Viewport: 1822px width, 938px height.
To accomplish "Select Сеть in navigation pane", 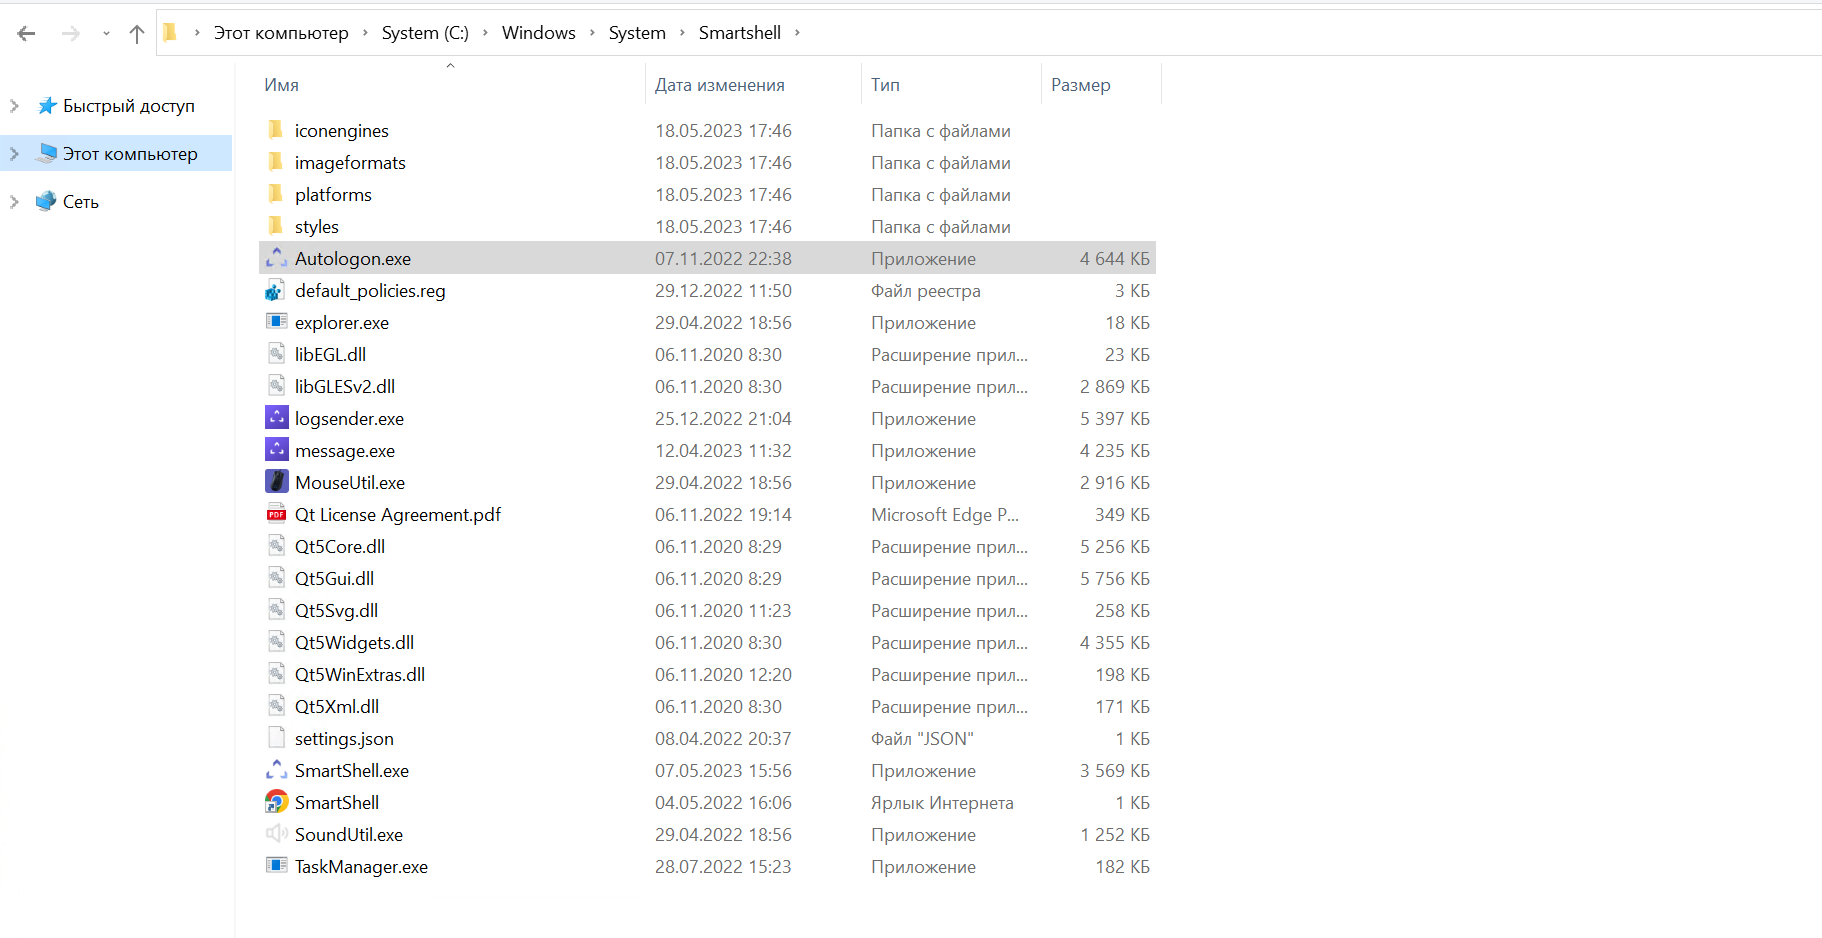I will pos(81,202).
